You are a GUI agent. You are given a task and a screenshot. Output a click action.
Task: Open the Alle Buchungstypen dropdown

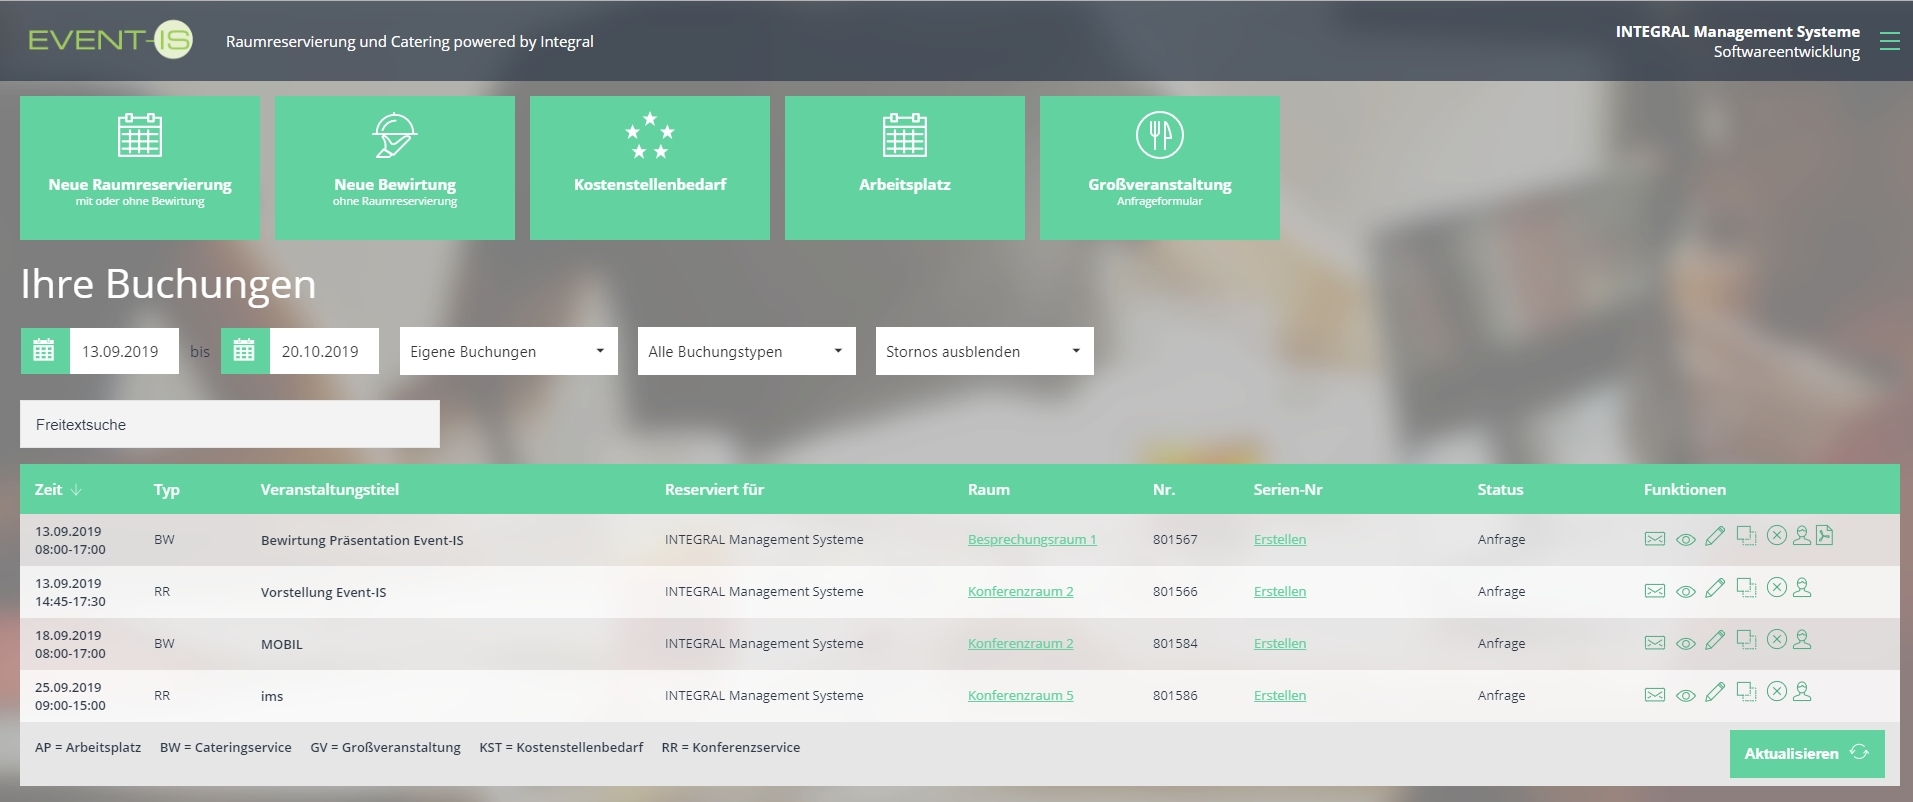coord(747,351)
